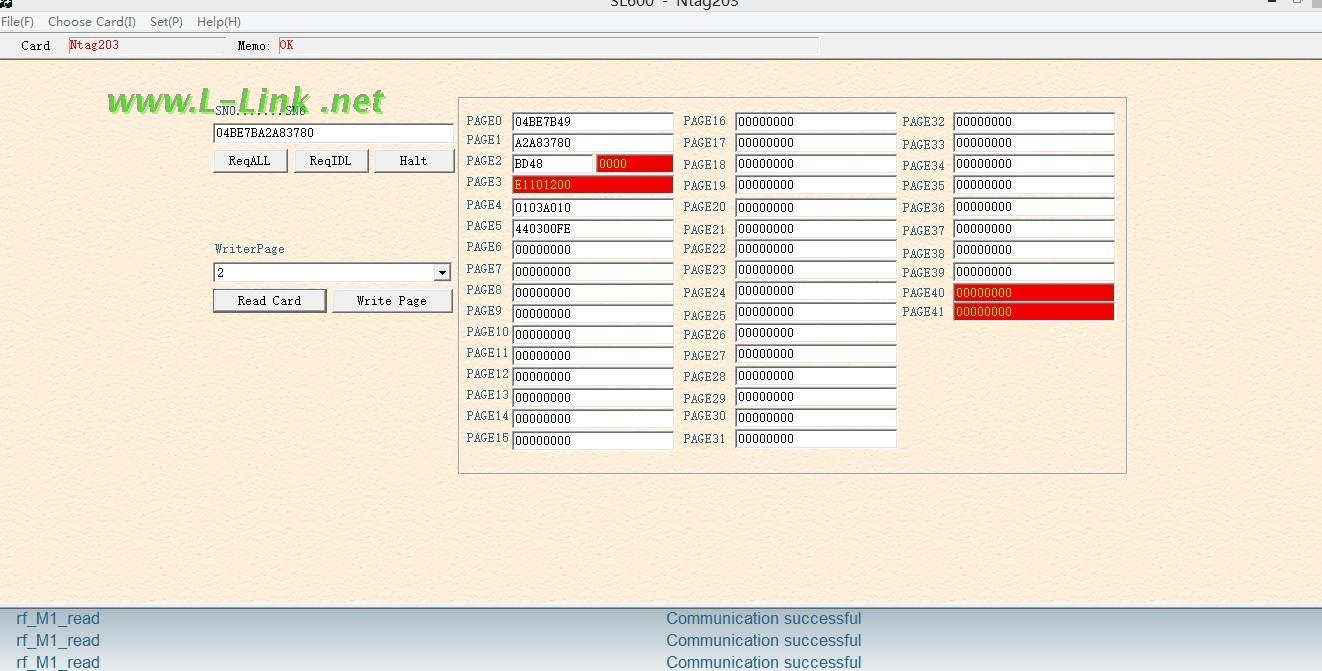Select the PAGE0 data field

click(x=592, y=122)
